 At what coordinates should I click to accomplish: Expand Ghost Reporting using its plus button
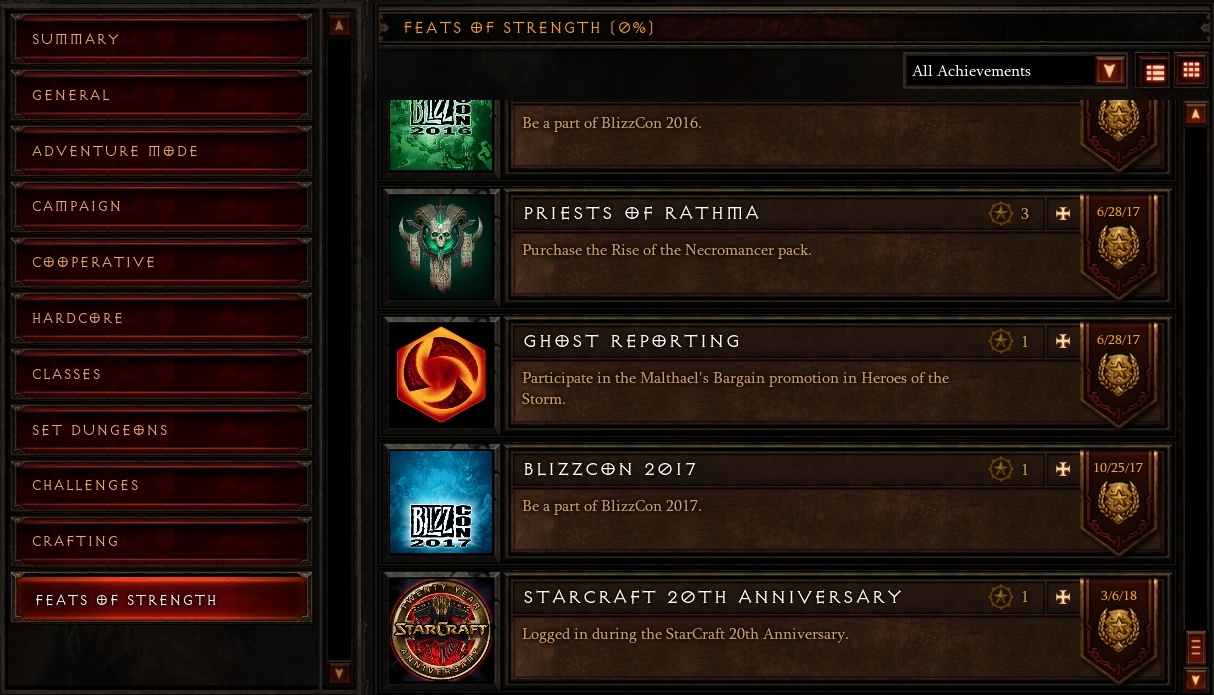(x=1063, y=341)
